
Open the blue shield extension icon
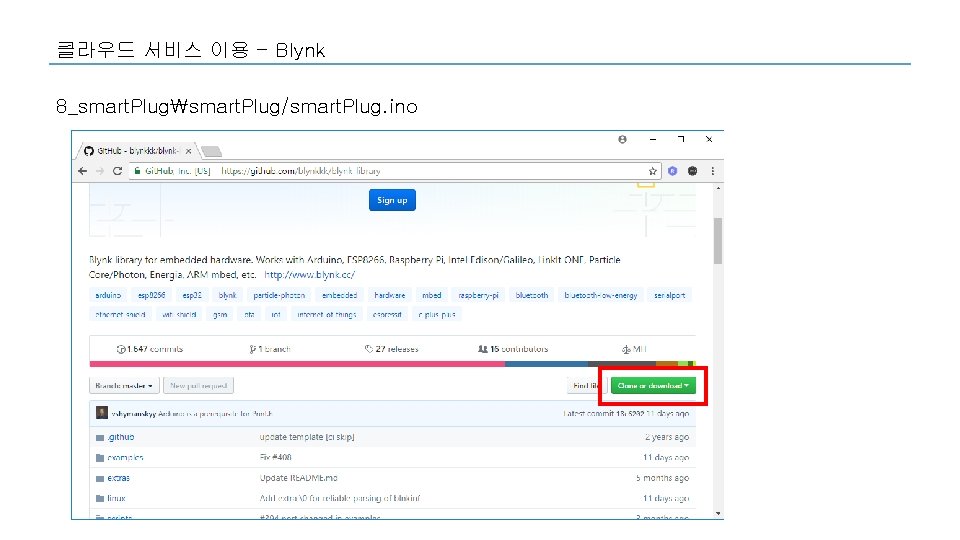pos(673,171)
